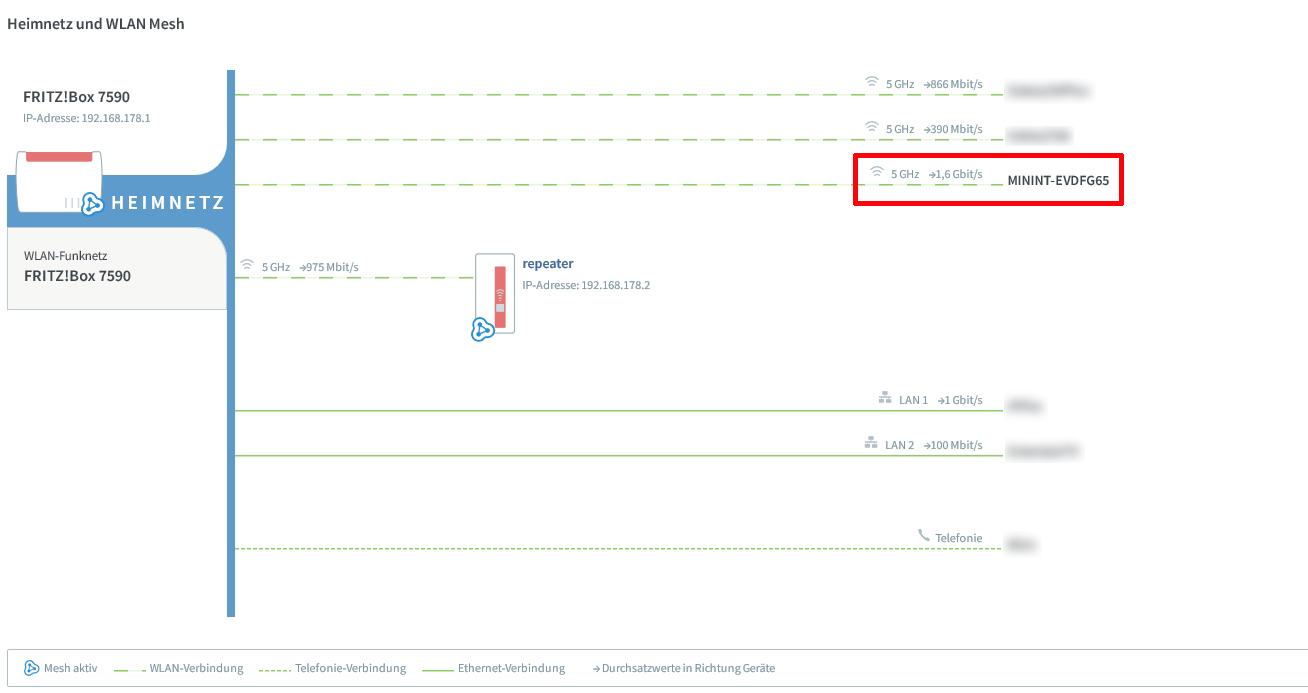Viewport: 1308px width, 693px height.
Task: Click the blurred device name on the 866 Mbit/s line
Action: (1048, 91)
